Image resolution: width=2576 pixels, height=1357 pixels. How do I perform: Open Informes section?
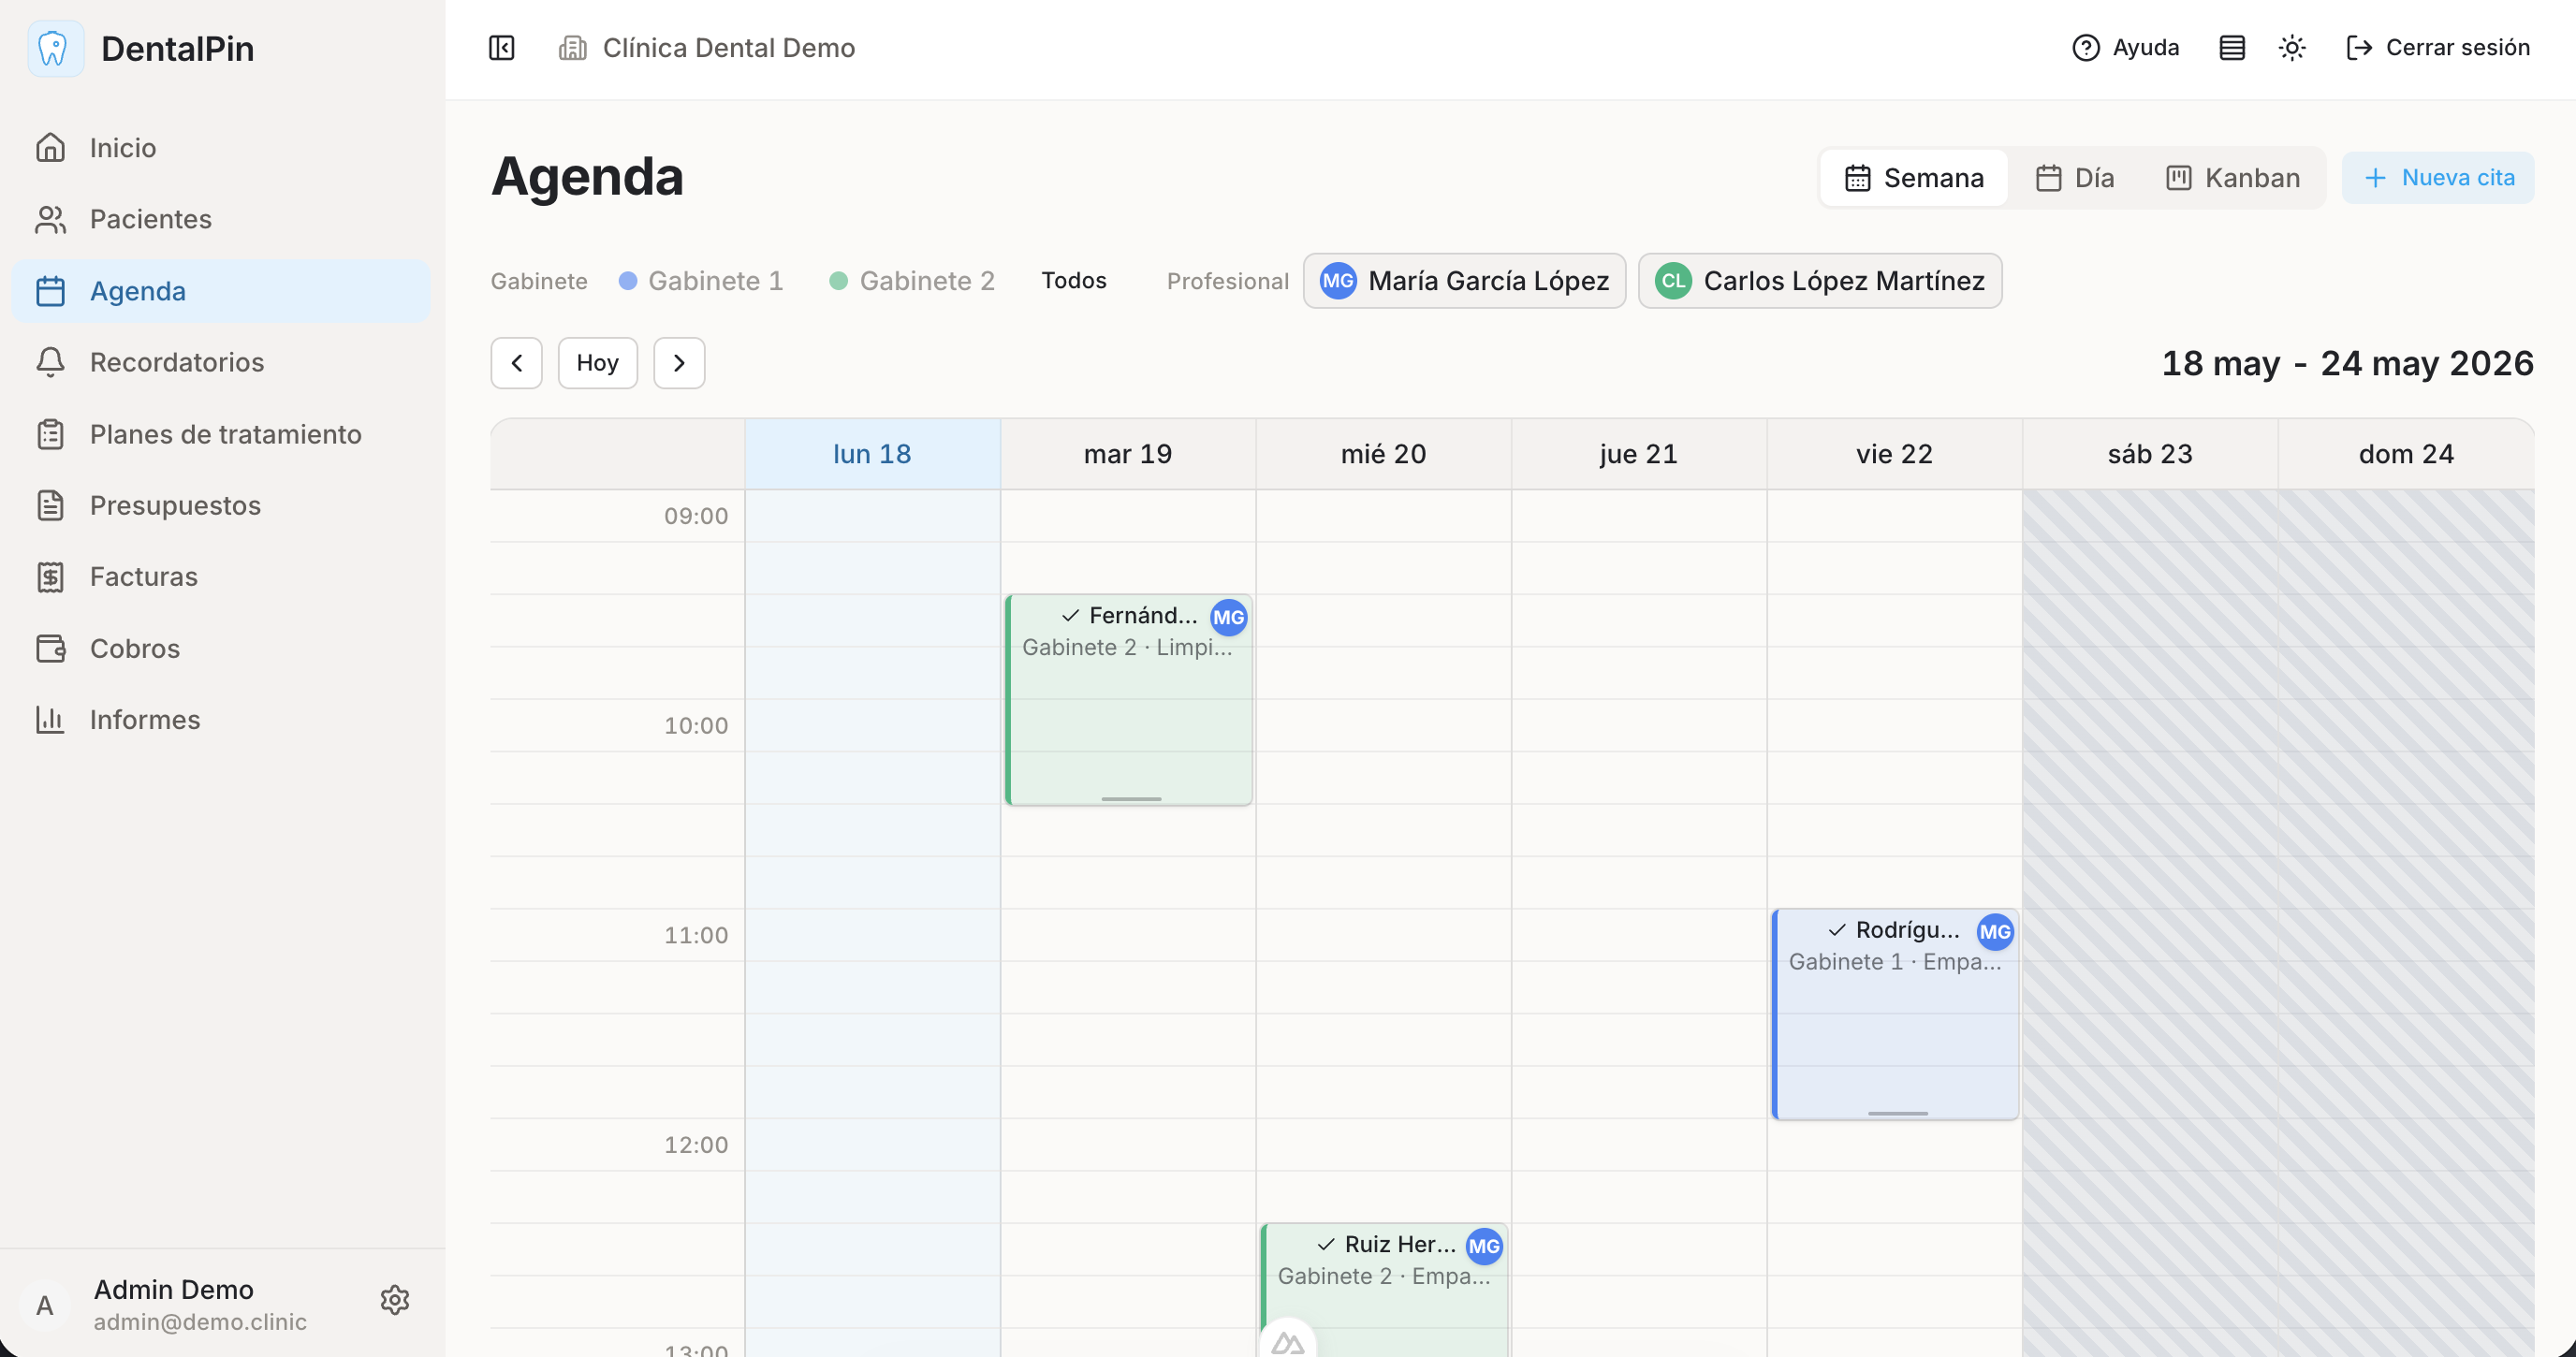coord(220,720)
